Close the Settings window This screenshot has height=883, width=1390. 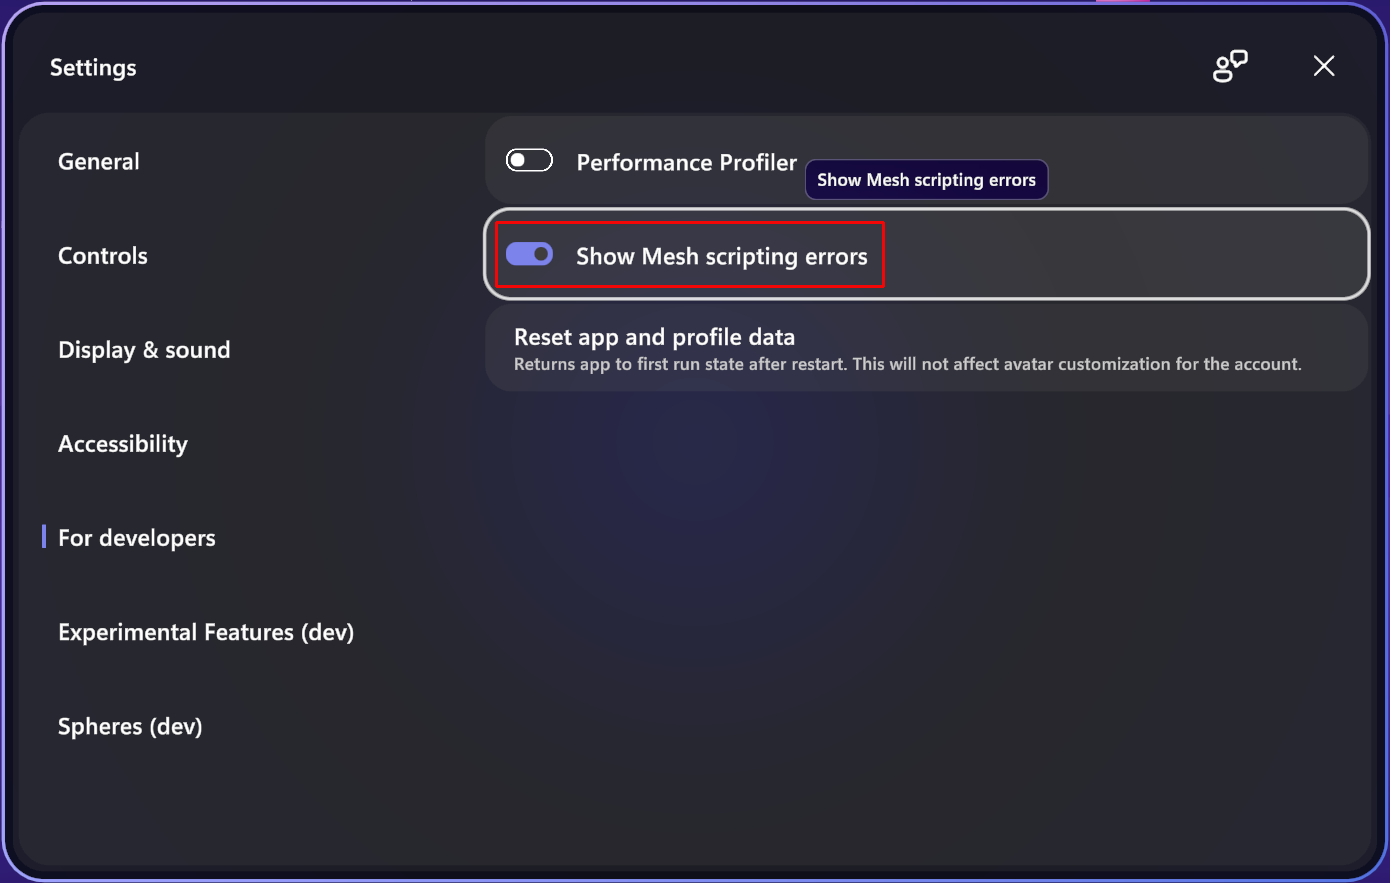(1323, 66)
